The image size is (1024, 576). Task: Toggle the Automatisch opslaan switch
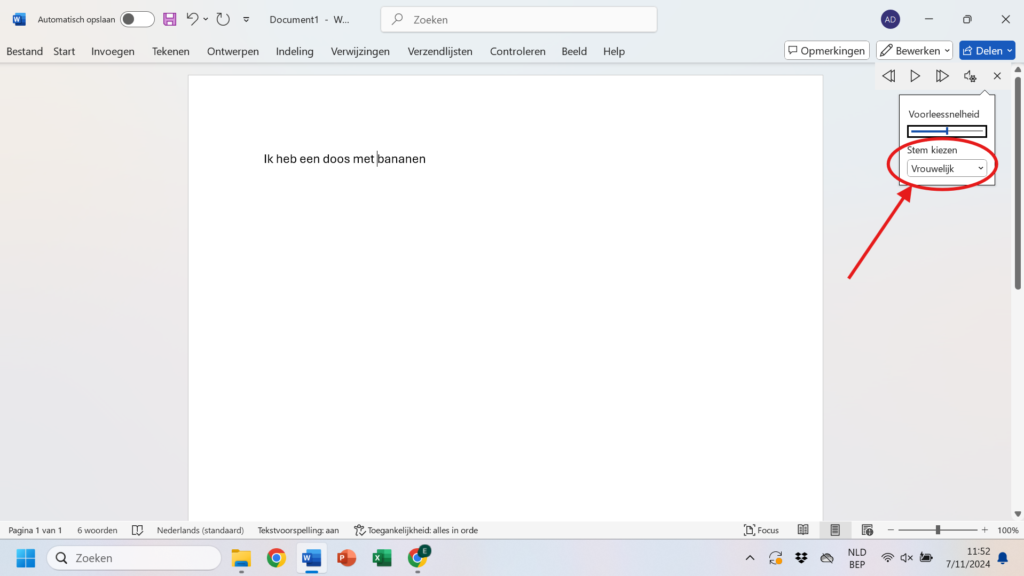pos(137,19)
